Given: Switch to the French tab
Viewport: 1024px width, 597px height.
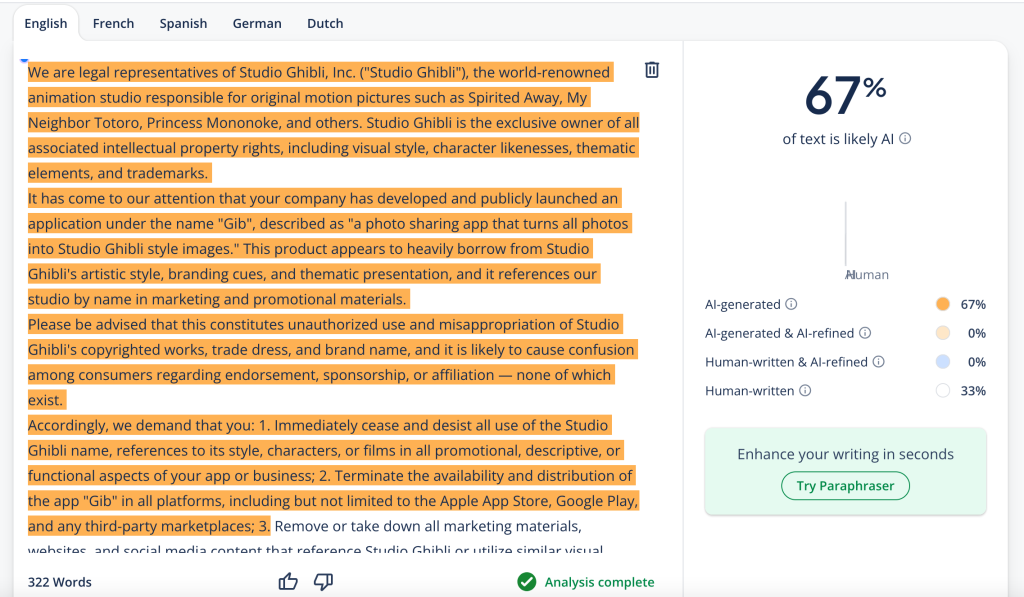Looking at the screenshot, I should [113, 23].
